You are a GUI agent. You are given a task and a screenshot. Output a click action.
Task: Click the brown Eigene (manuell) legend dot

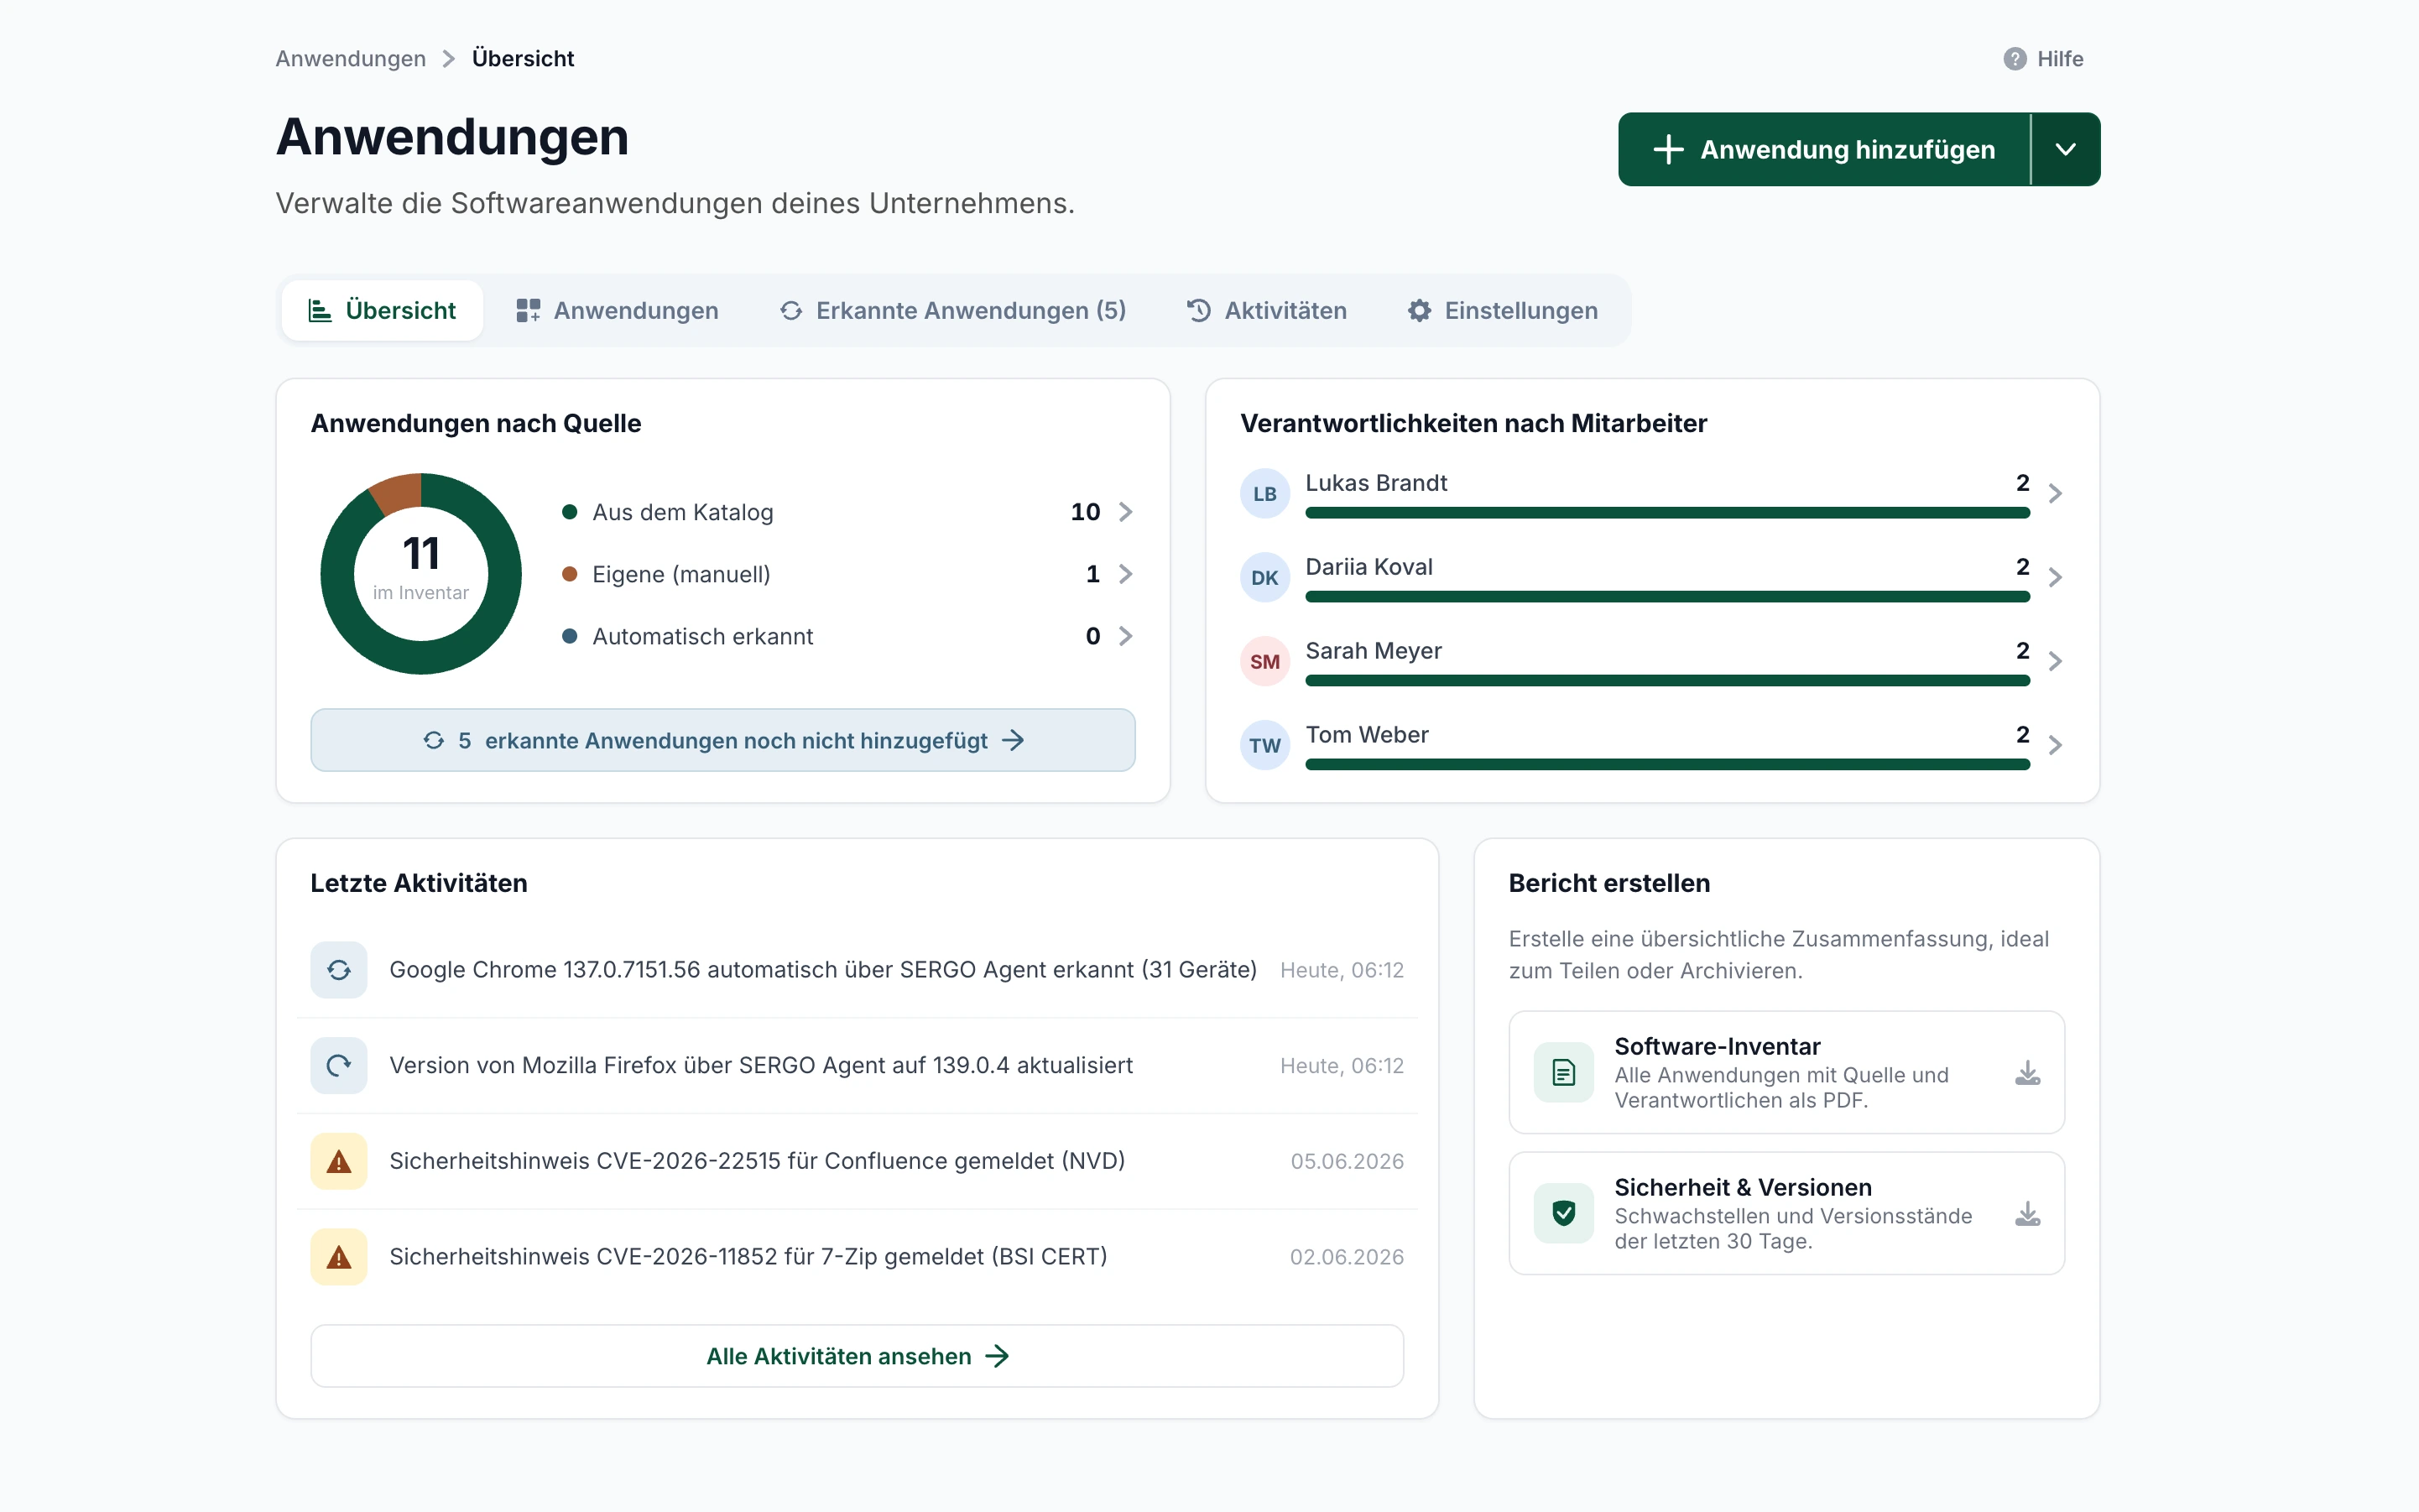(x=569, y=574)
